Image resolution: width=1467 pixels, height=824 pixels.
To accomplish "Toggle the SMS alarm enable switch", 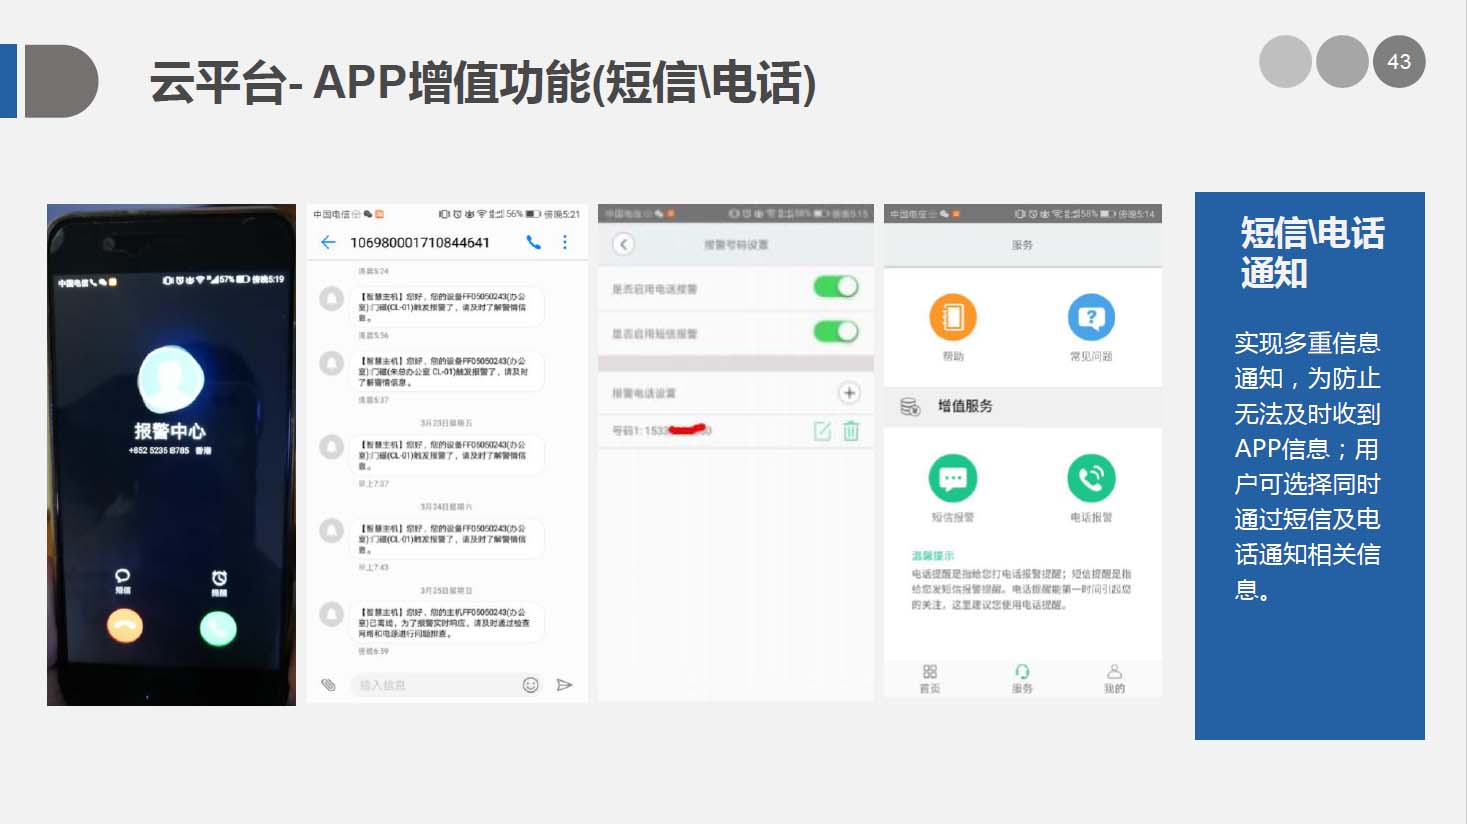I will point(836,332).
